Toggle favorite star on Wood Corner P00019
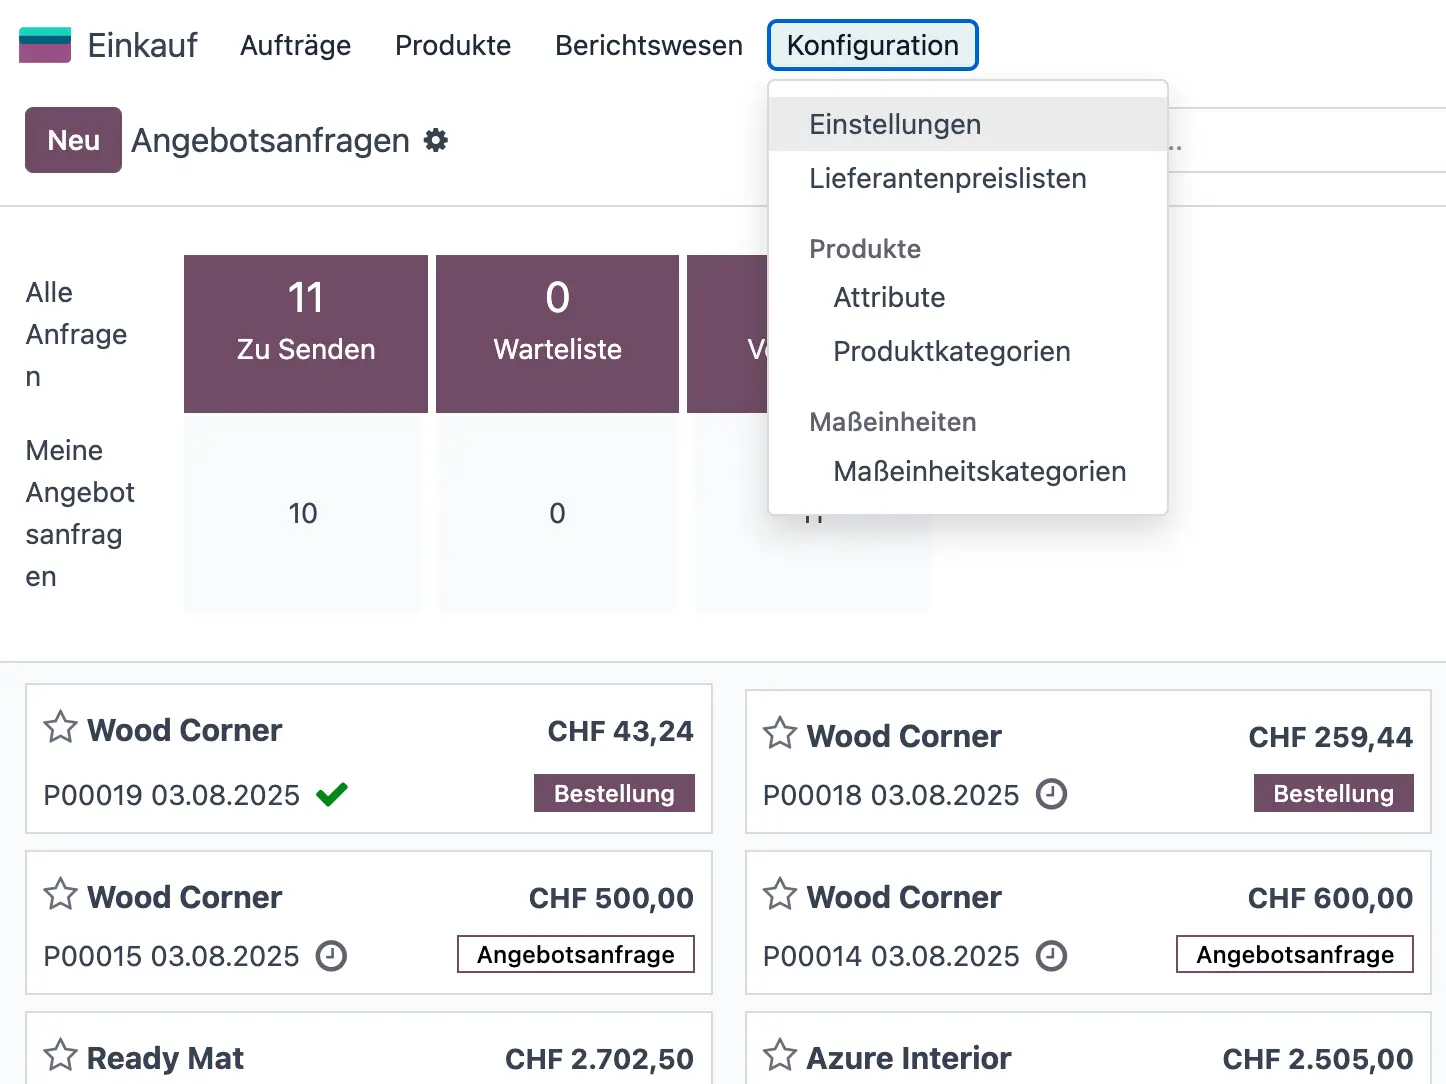This screenshot has height=1084, width=1446. pyautogui.click(x=59, y=728)
